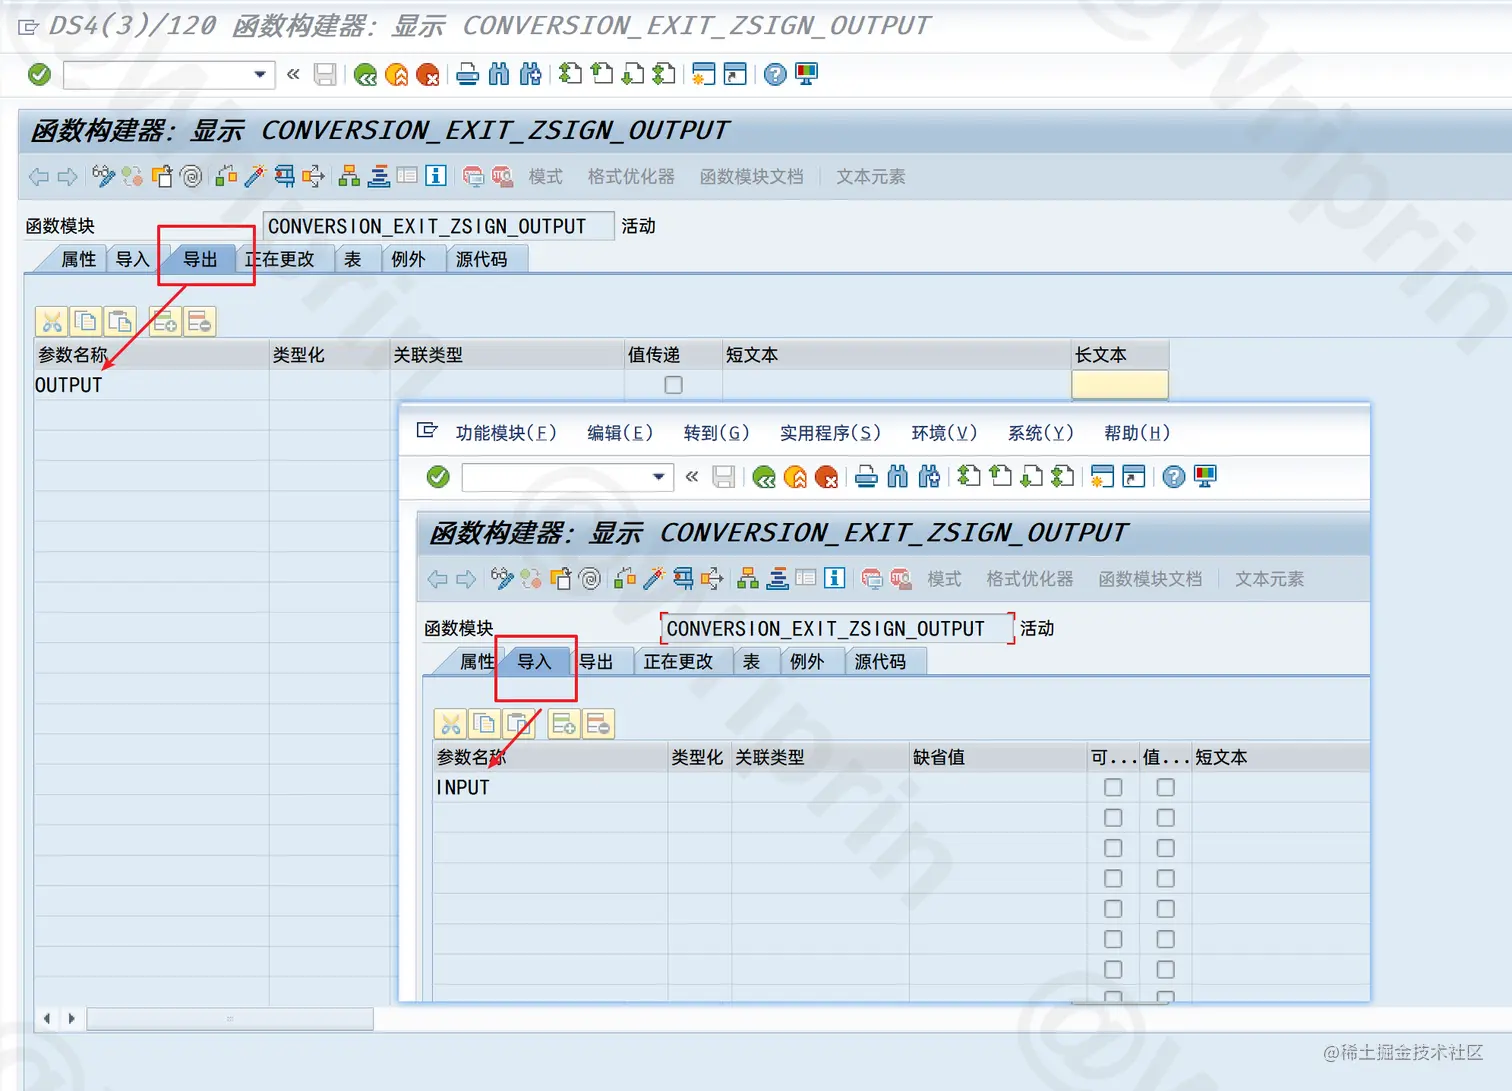The height and width of the screenshot is (1091, 1512).
Task: Open the command field dropdown arrow
Action: click(x=258, y=74)
